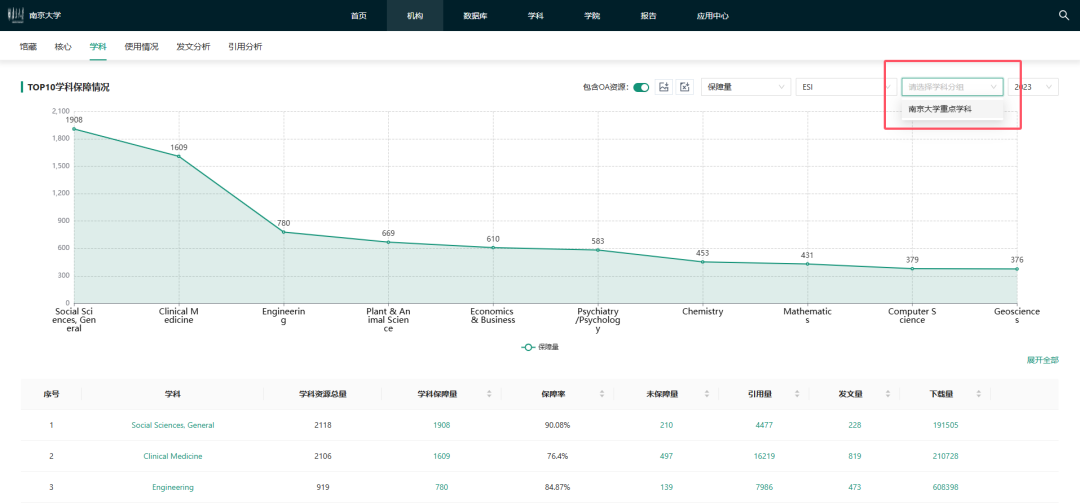
Task: Toggle the 包含OA资源 switch
Action: pyautogui.click(x=641, y=87)
